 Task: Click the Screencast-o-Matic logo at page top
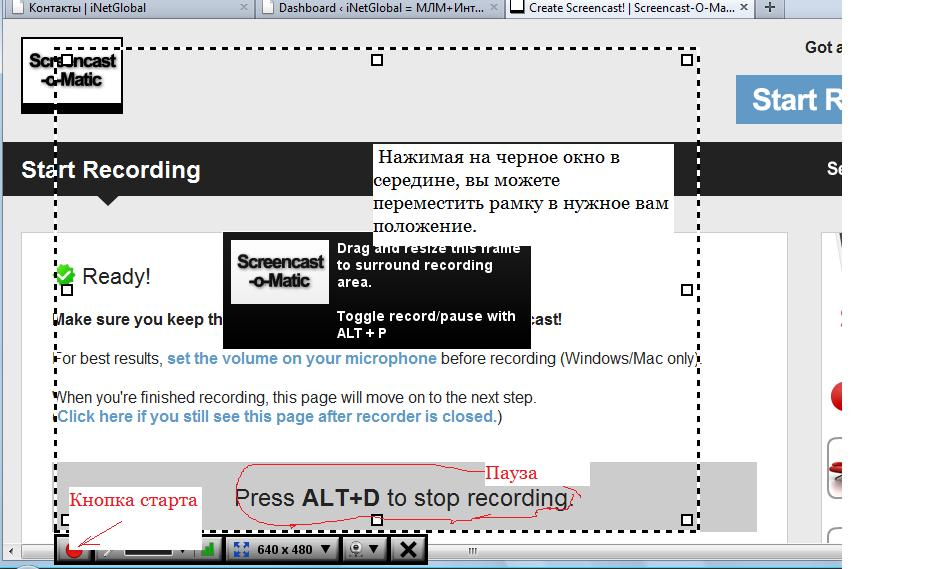pyautogui.click(x=72, y=75)
